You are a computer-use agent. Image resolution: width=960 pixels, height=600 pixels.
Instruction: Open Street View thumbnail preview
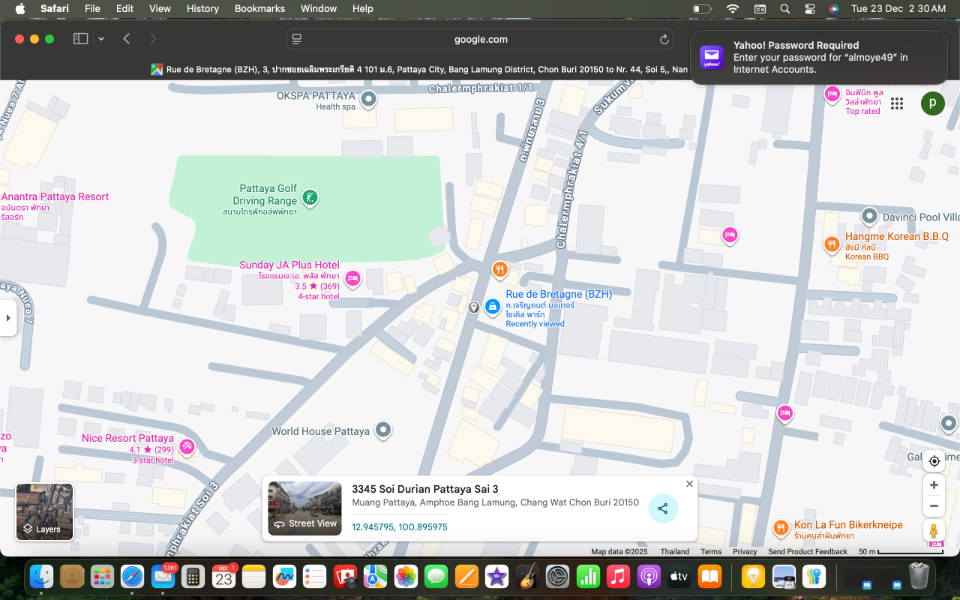(x=304, y=508)
